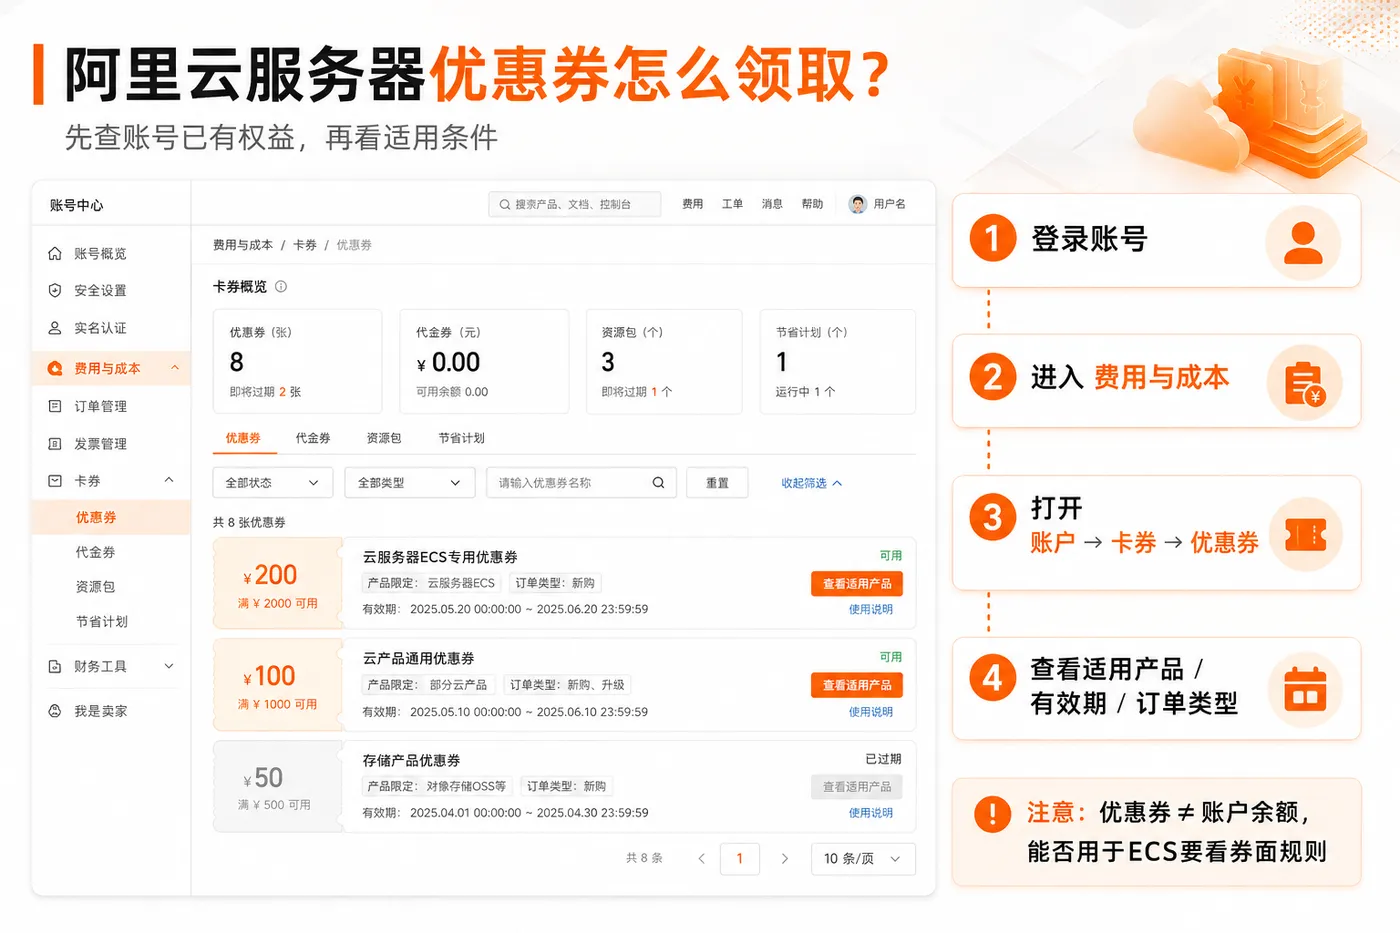The width and height of the screenshot is (1400, 933).
Task: Click the 共 8 条 total text in pagination
Action: pos(644,858)
